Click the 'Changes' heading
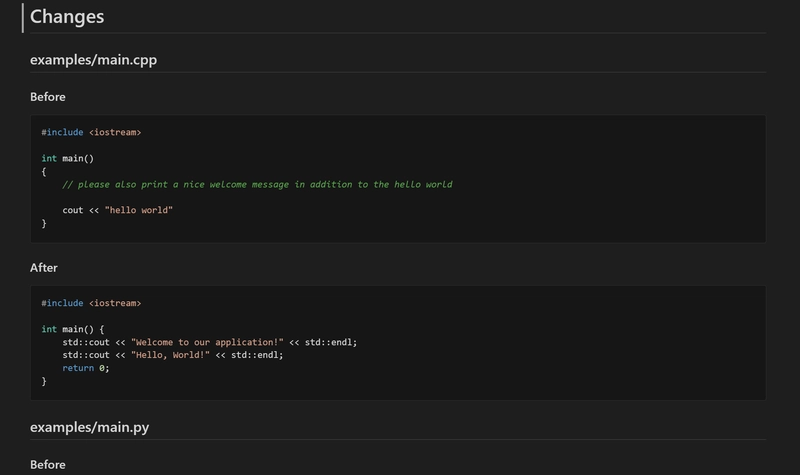The height and width of the screenshot is (475, 800). (67, 17)
